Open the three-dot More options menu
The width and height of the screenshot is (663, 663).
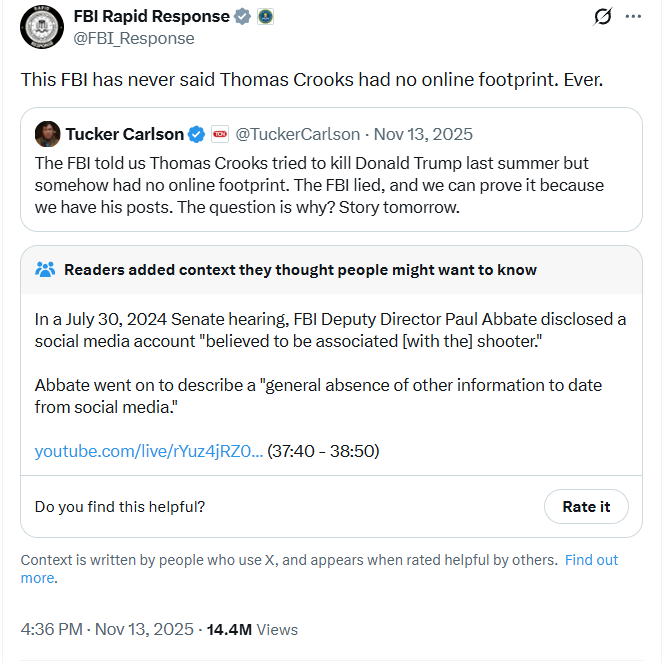point(633,17)
